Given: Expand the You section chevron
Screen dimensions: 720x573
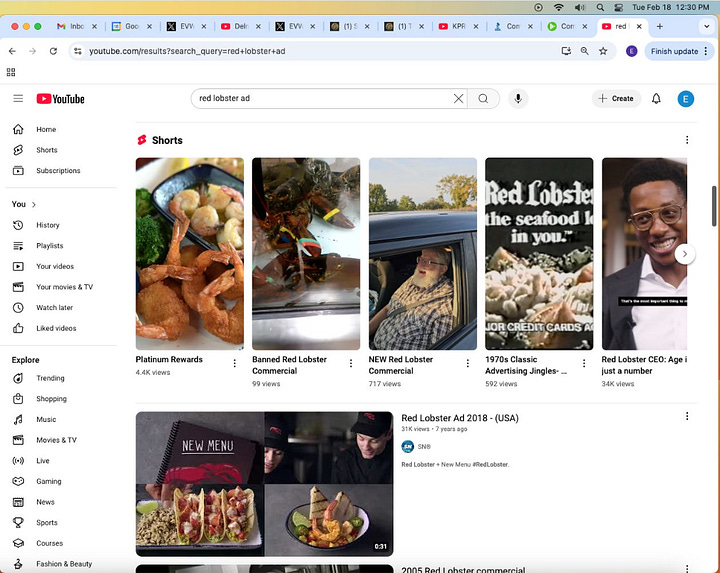Looking at the screenshot, I should [34, 204].
